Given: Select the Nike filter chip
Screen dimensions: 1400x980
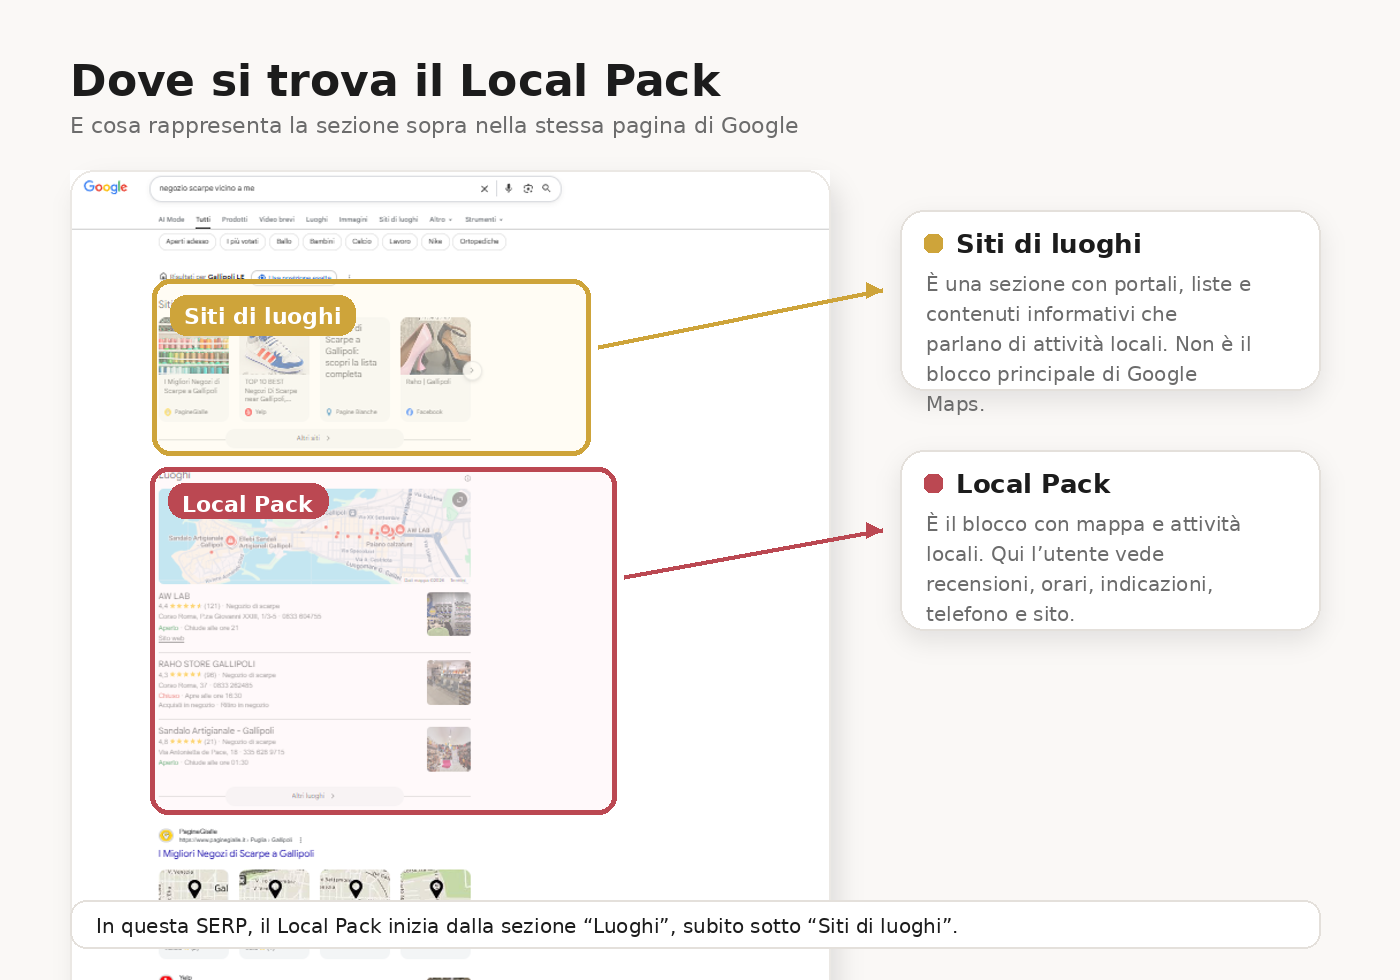Looking at the screenshot, I should (x=435, y=241).
